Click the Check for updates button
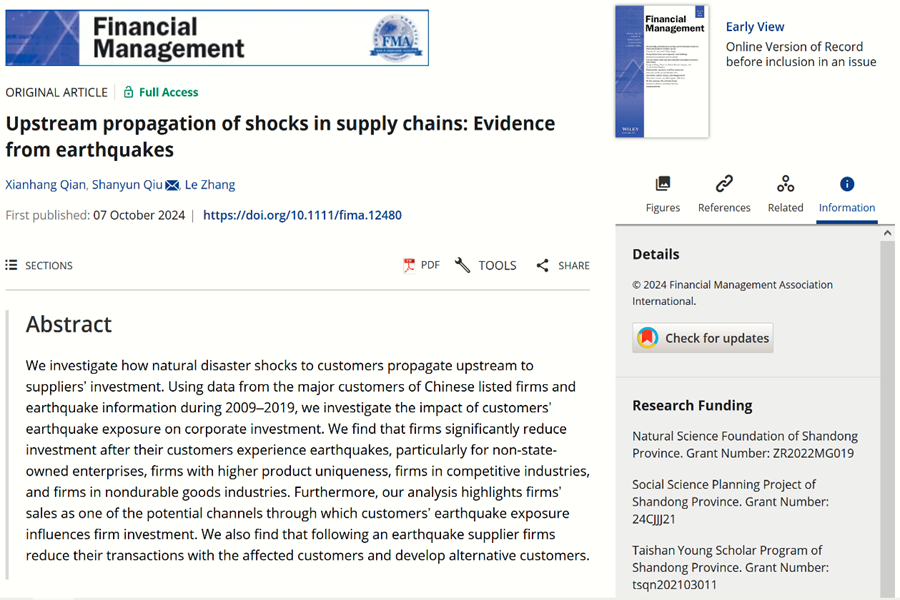Viewport: 900px width, 600px height. (x=703, y=338)
